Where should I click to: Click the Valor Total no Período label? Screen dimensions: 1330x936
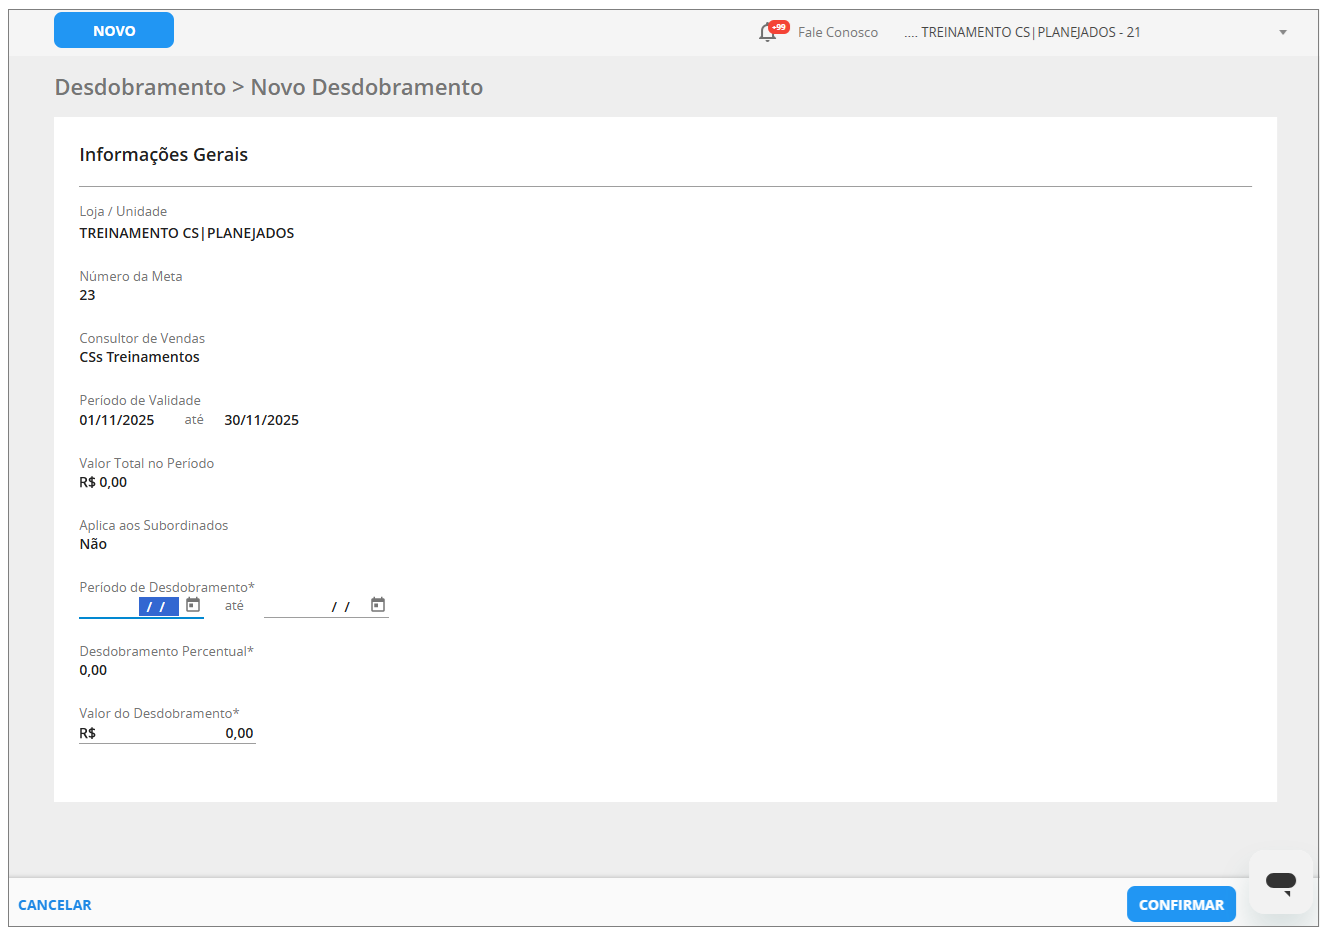(147, 463)
